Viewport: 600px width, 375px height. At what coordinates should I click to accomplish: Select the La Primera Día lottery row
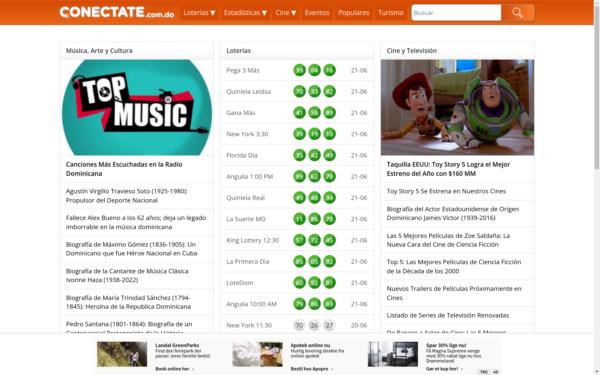[297, 261]
